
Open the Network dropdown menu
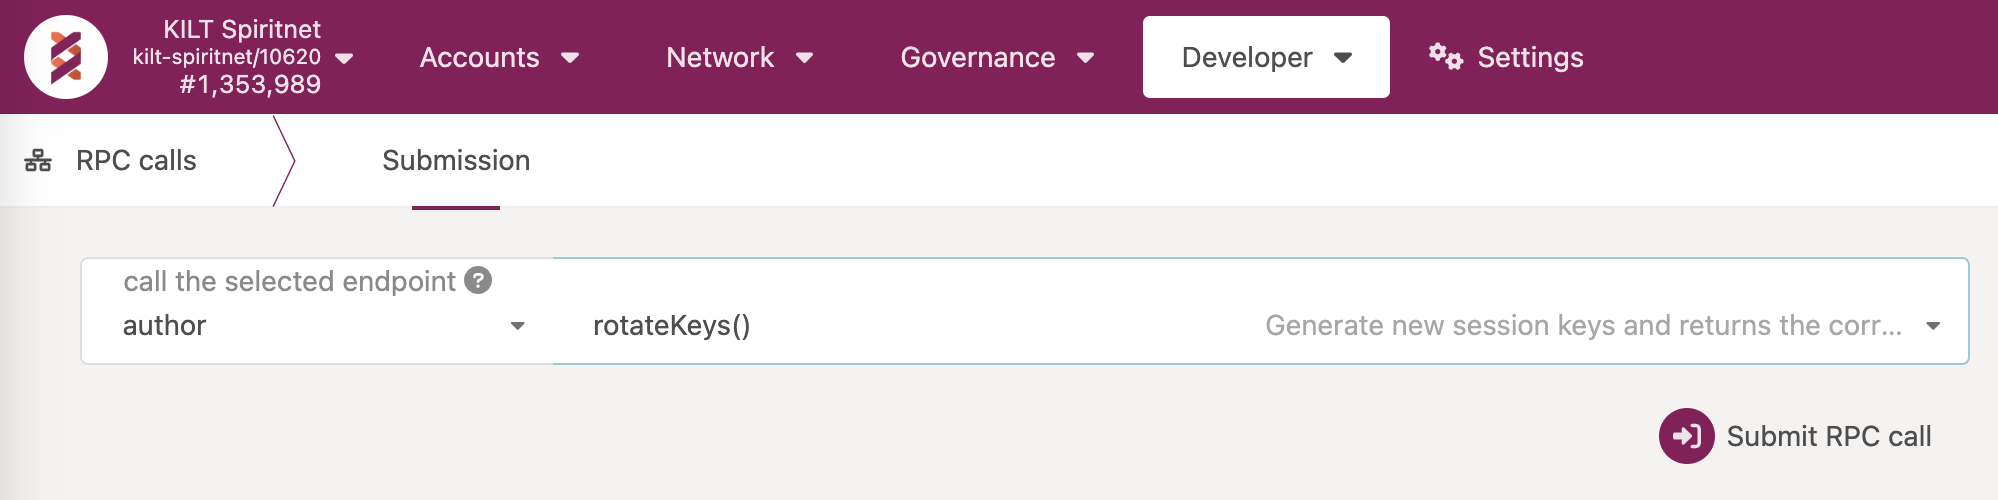[x=738, y=58]
